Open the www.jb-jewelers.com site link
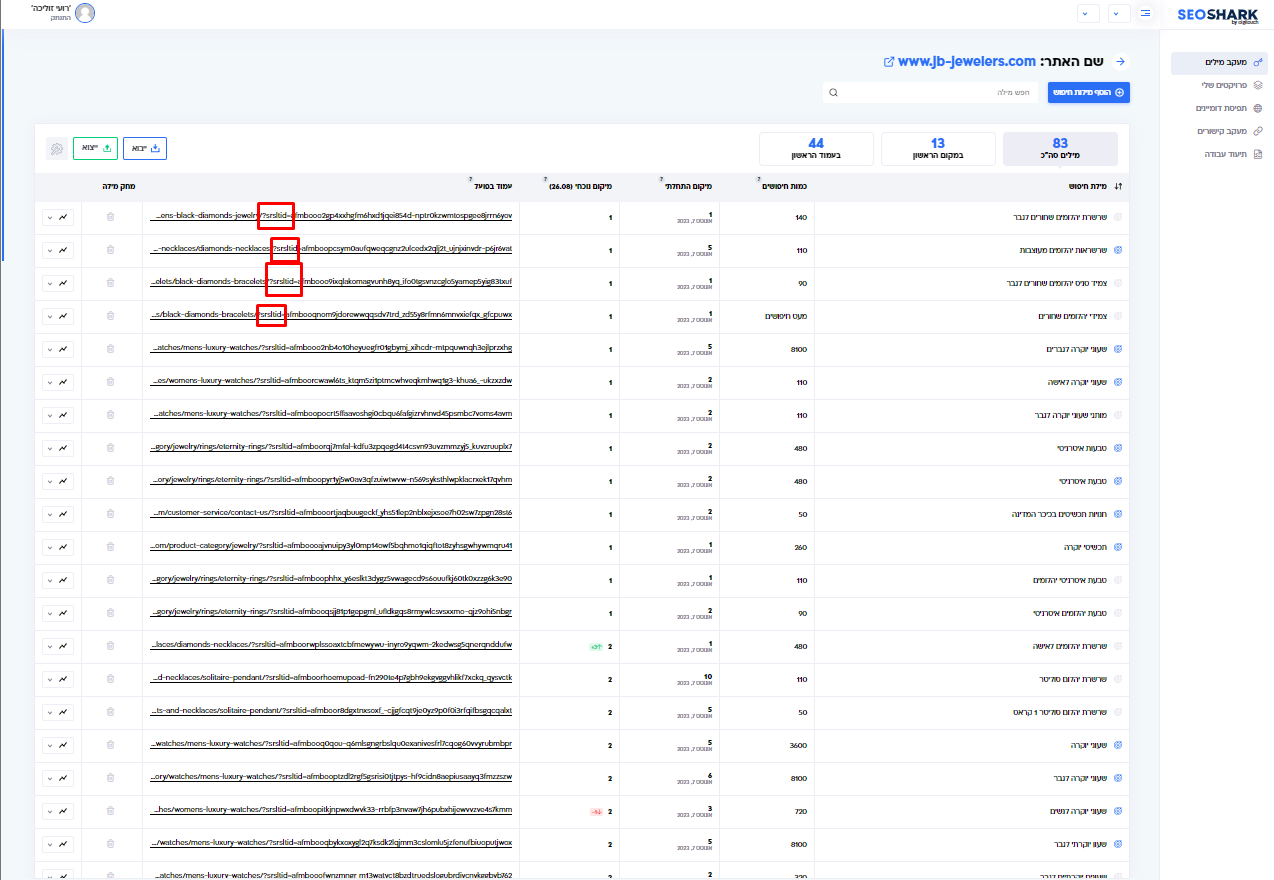Screen dimensions: 1274x880 click(967, 62)
